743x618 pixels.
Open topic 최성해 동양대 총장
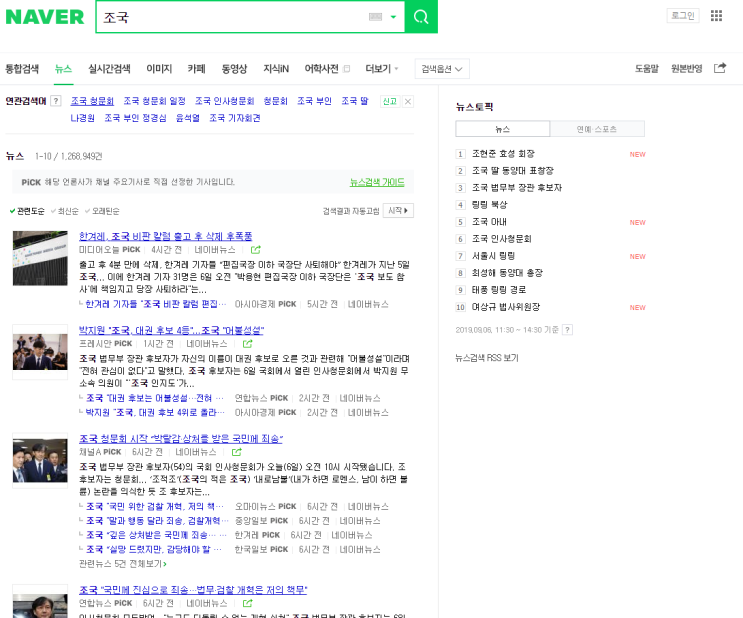507,273
